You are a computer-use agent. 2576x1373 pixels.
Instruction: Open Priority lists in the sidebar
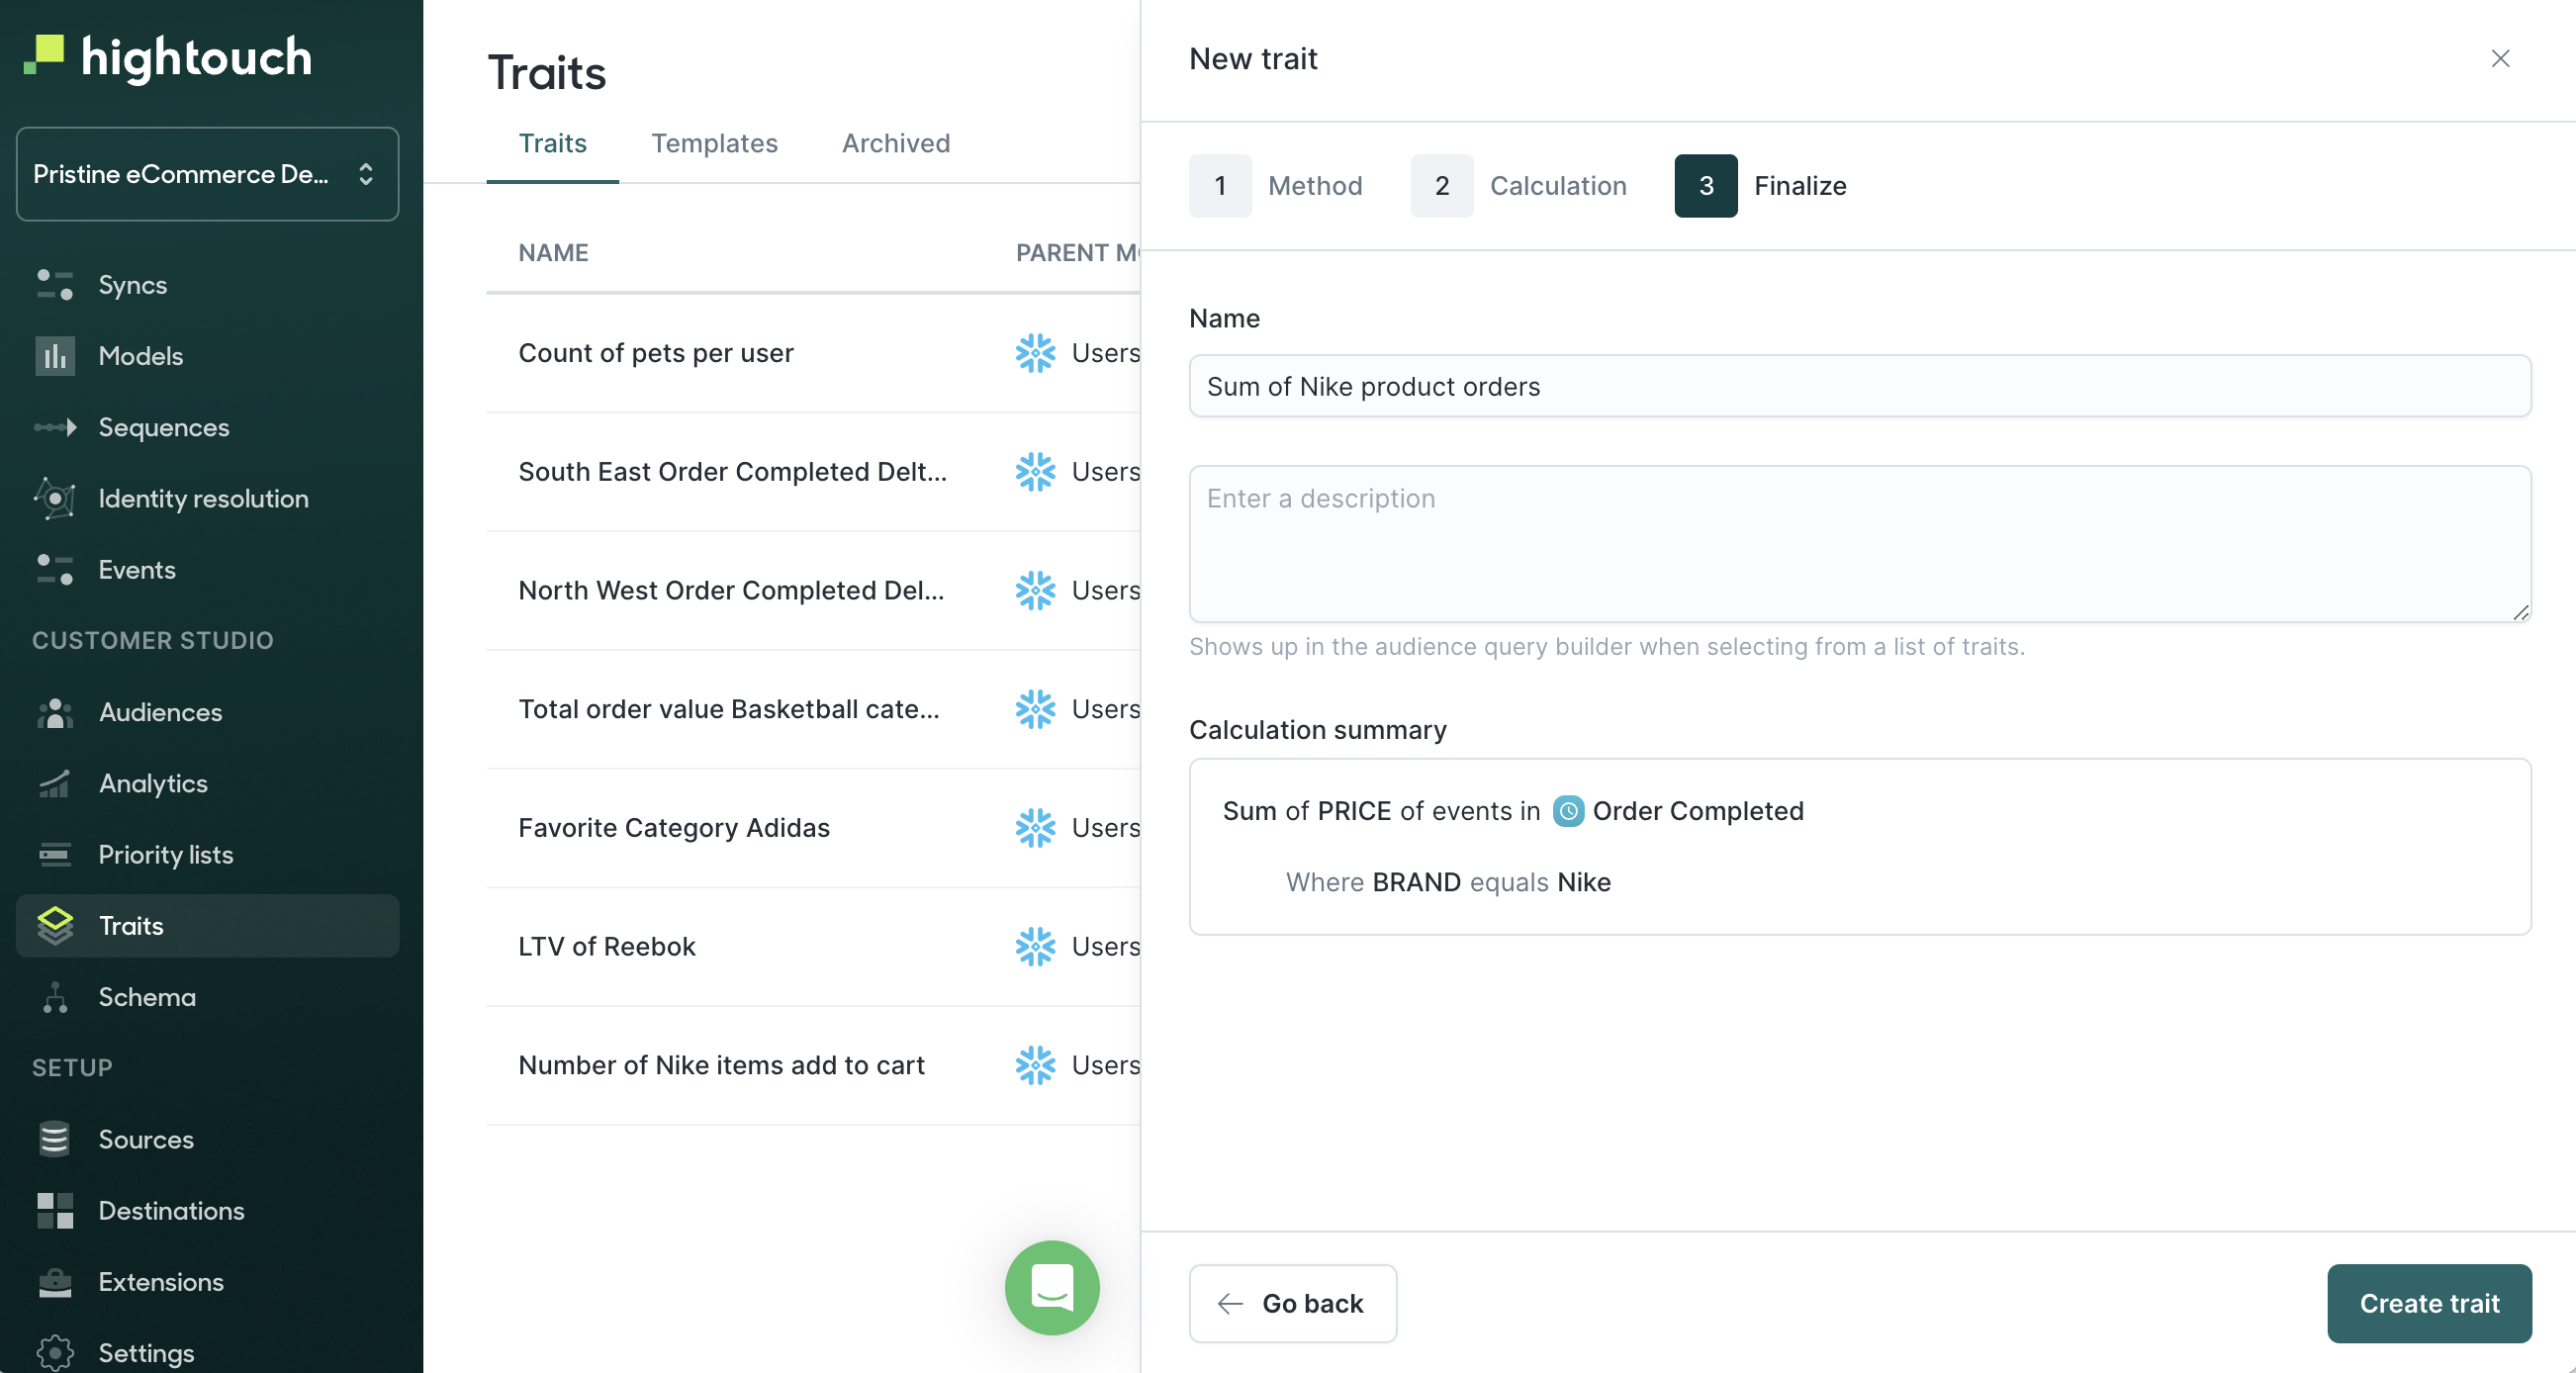point(207,855)
